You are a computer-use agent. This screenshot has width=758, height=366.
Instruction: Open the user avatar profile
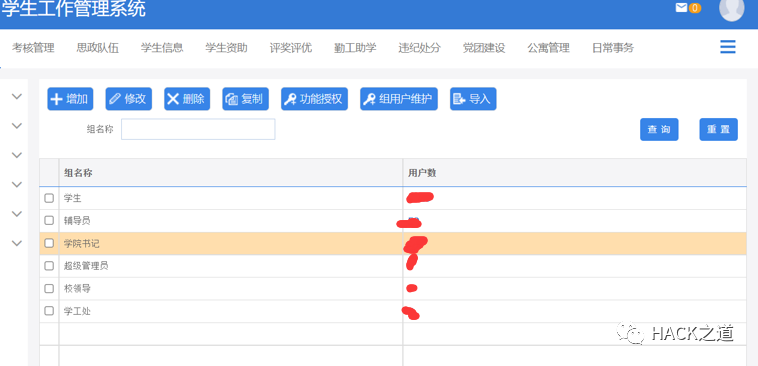click(731, 9)
